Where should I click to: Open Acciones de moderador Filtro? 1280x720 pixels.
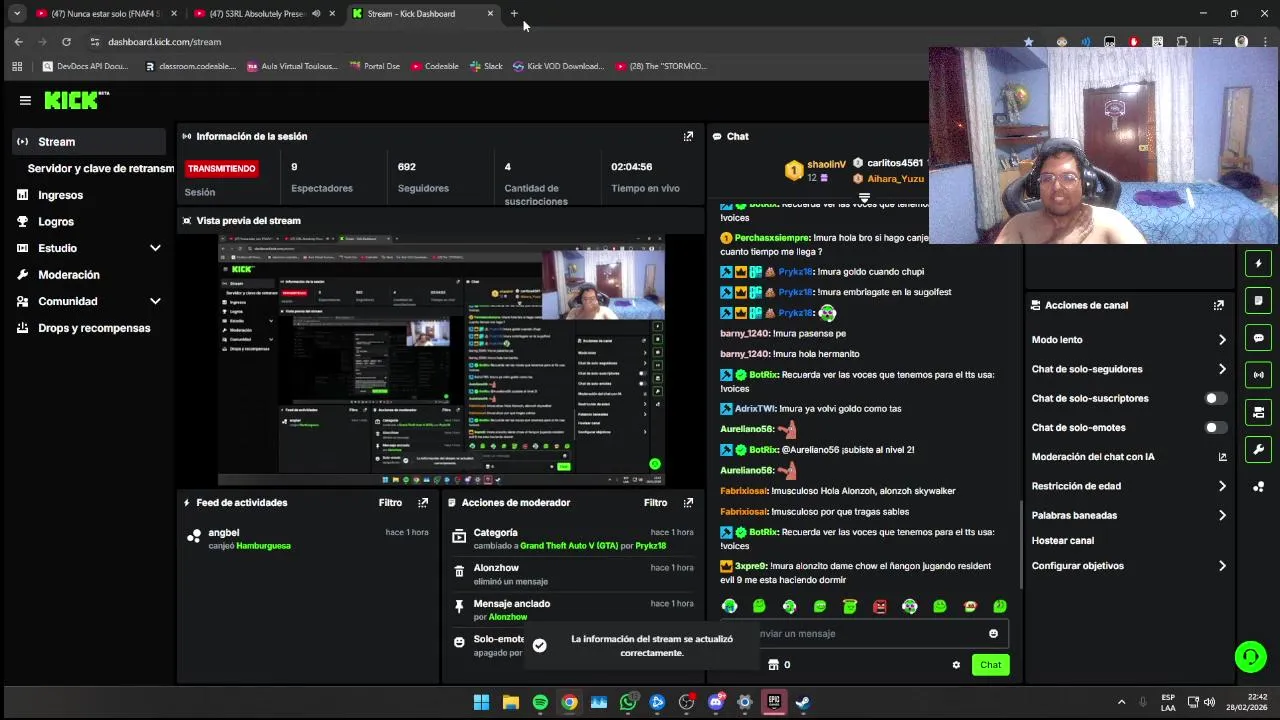click(x=655, y=503)
